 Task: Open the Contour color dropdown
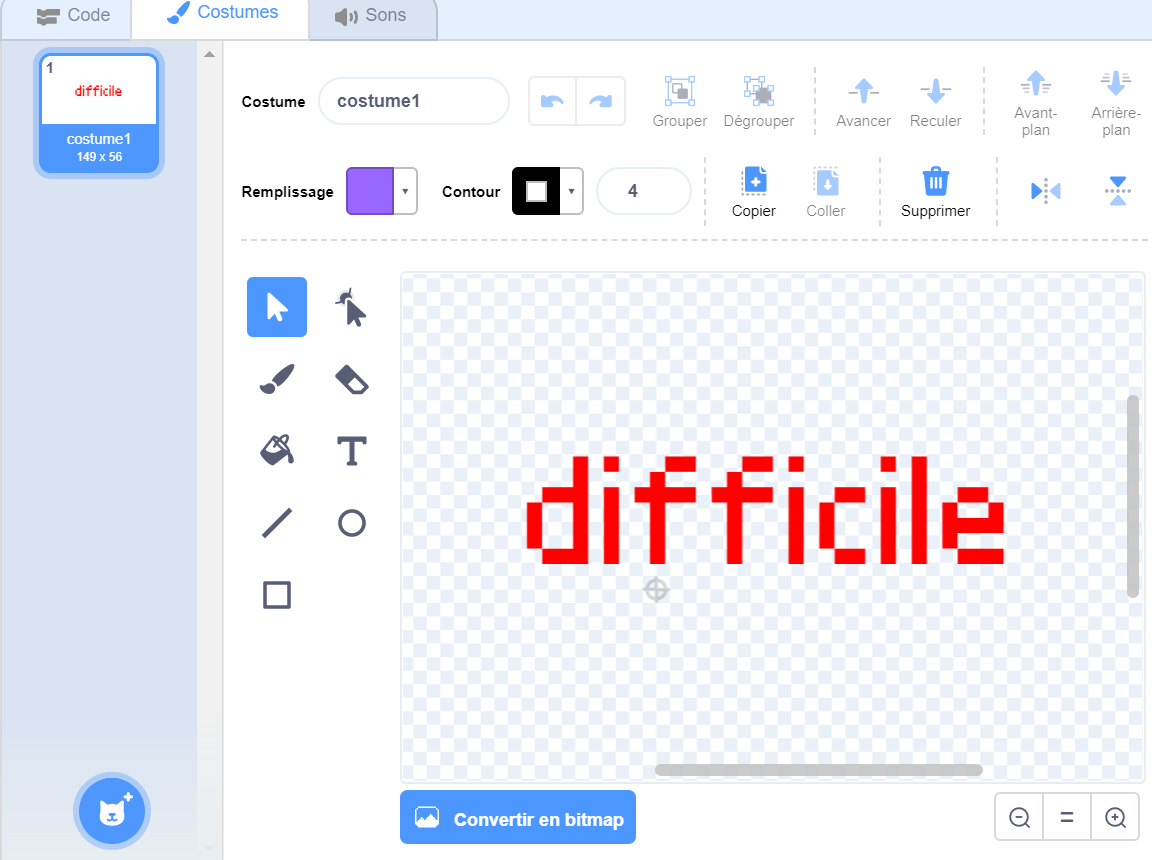coord(571,191)
